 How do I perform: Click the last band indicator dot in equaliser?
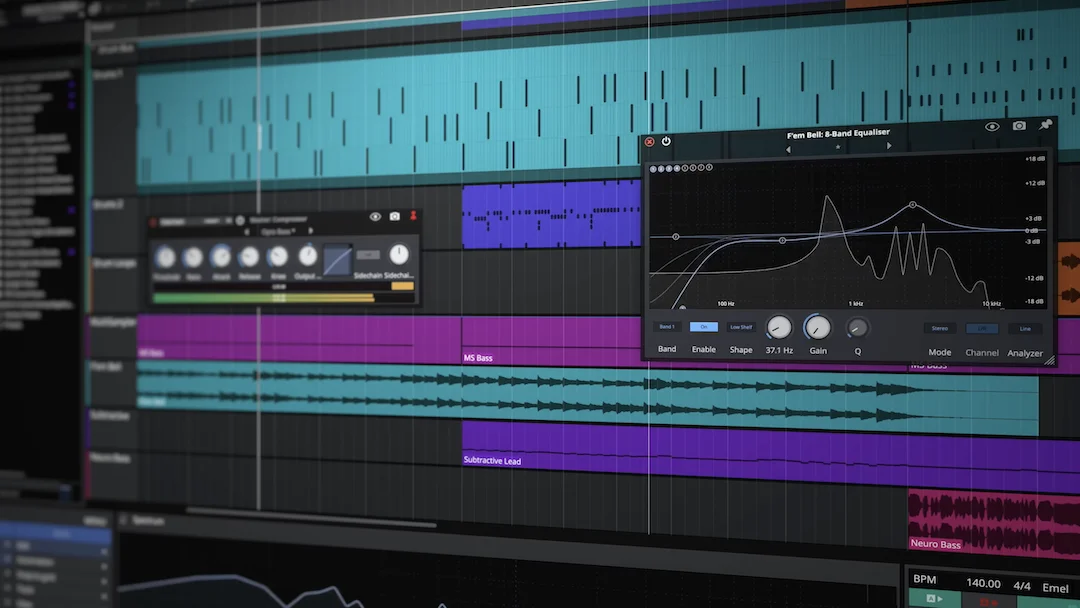(709, 167)
